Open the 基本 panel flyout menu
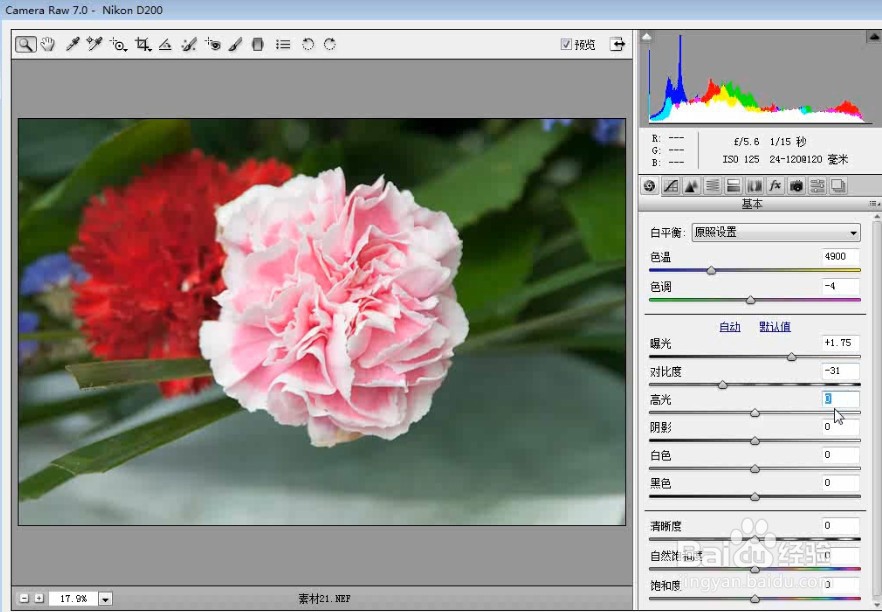The width and height of the screenshot is (882, 612). (873, 204)
